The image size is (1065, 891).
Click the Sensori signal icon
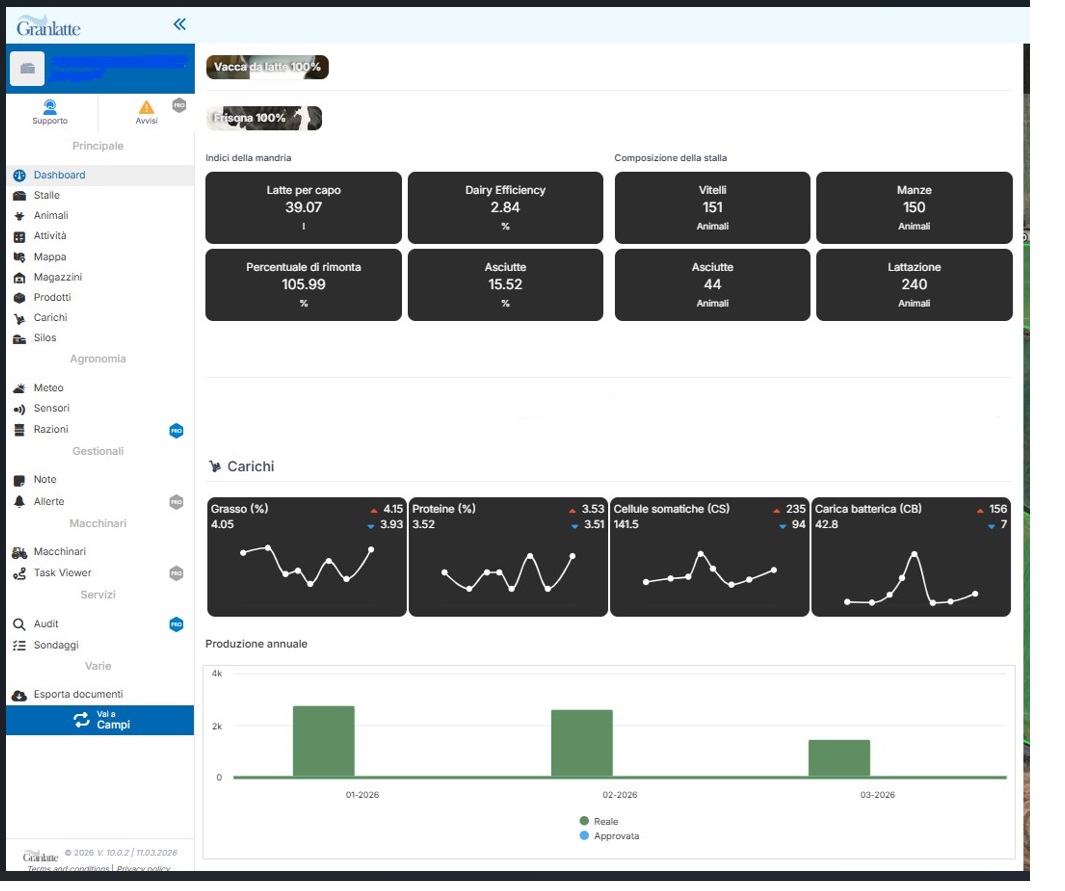(x=19, y=409)
